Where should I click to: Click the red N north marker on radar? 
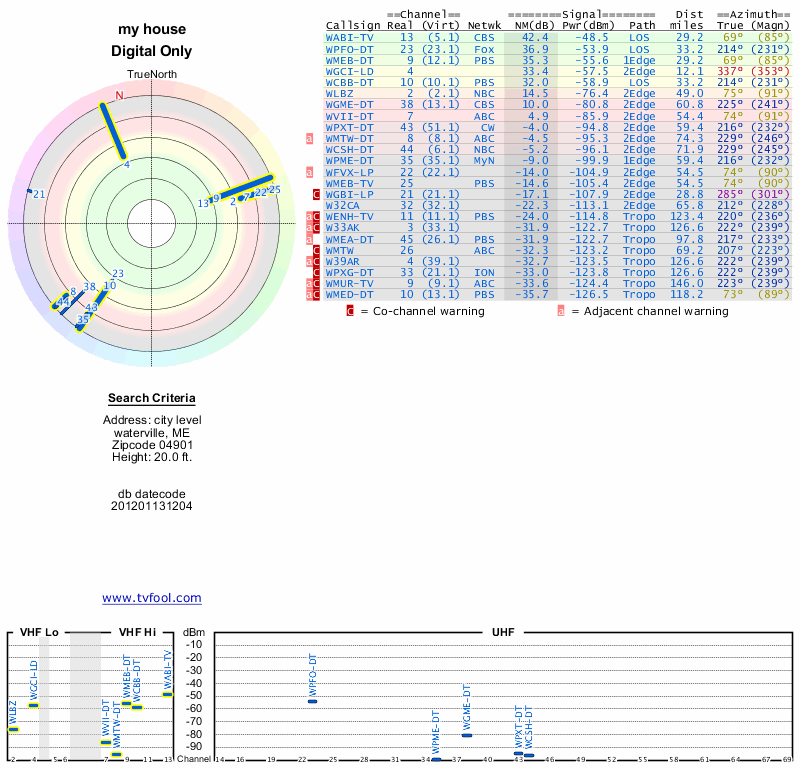point(119,96)
